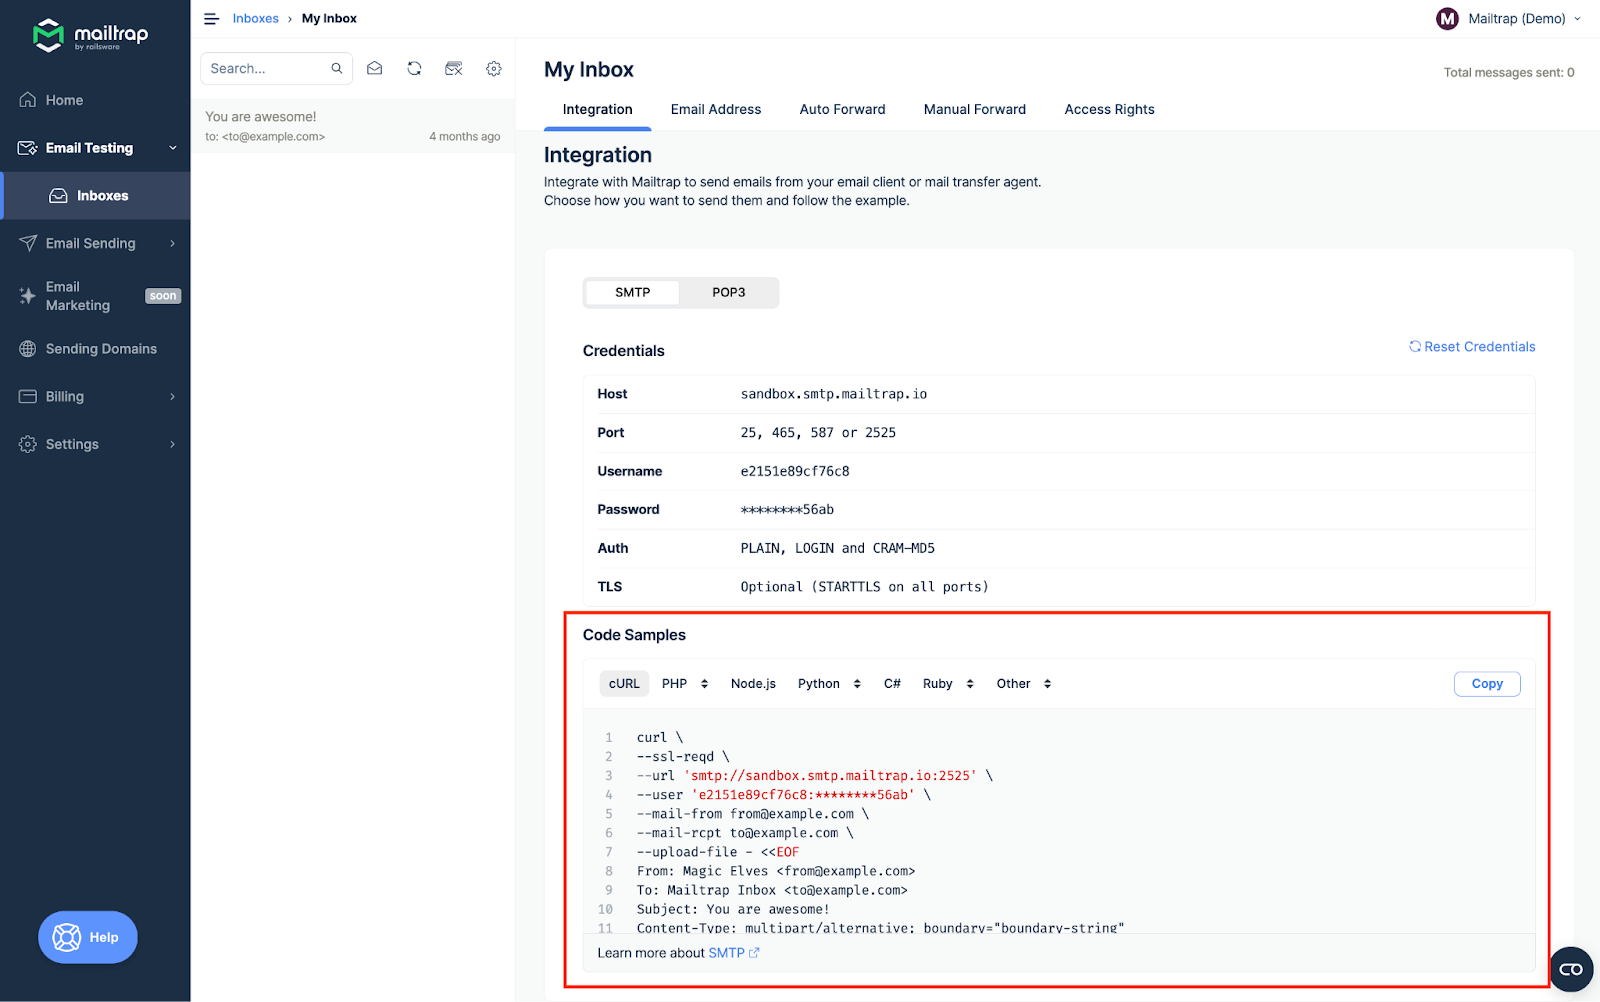The height and width of the screenshot is (1002, 1600).
Task: Mark all messages as read envelope icon
Action: tap(375, 69)
